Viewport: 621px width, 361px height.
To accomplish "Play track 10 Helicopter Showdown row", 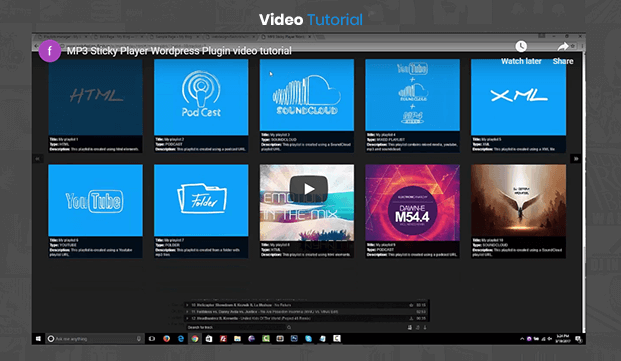I will 307,305.
